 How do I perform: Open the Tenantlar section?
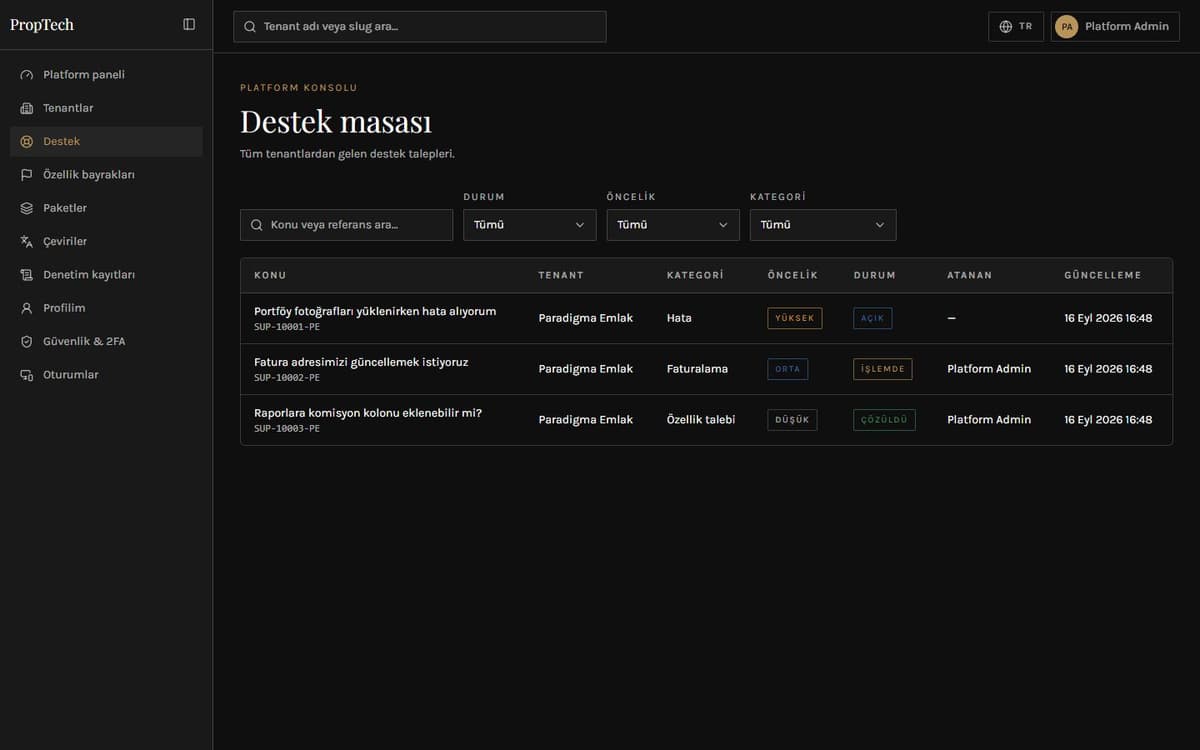tap(106, 108)
